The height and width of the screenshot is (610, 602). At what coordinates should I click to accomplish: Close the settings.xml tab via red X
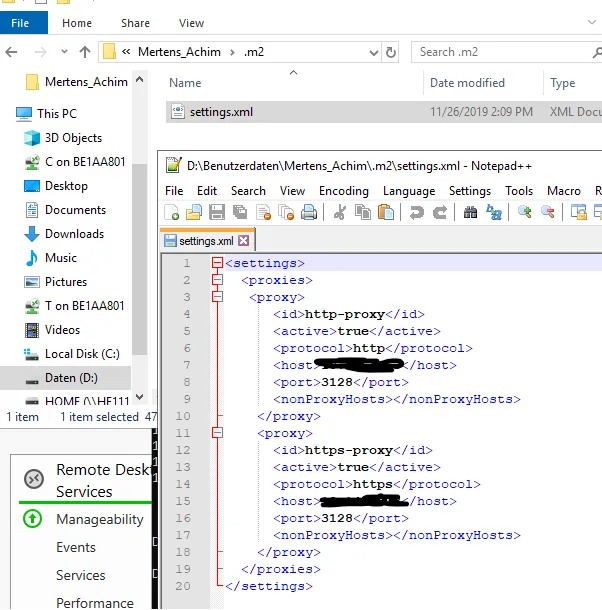[x=244, y=241]
